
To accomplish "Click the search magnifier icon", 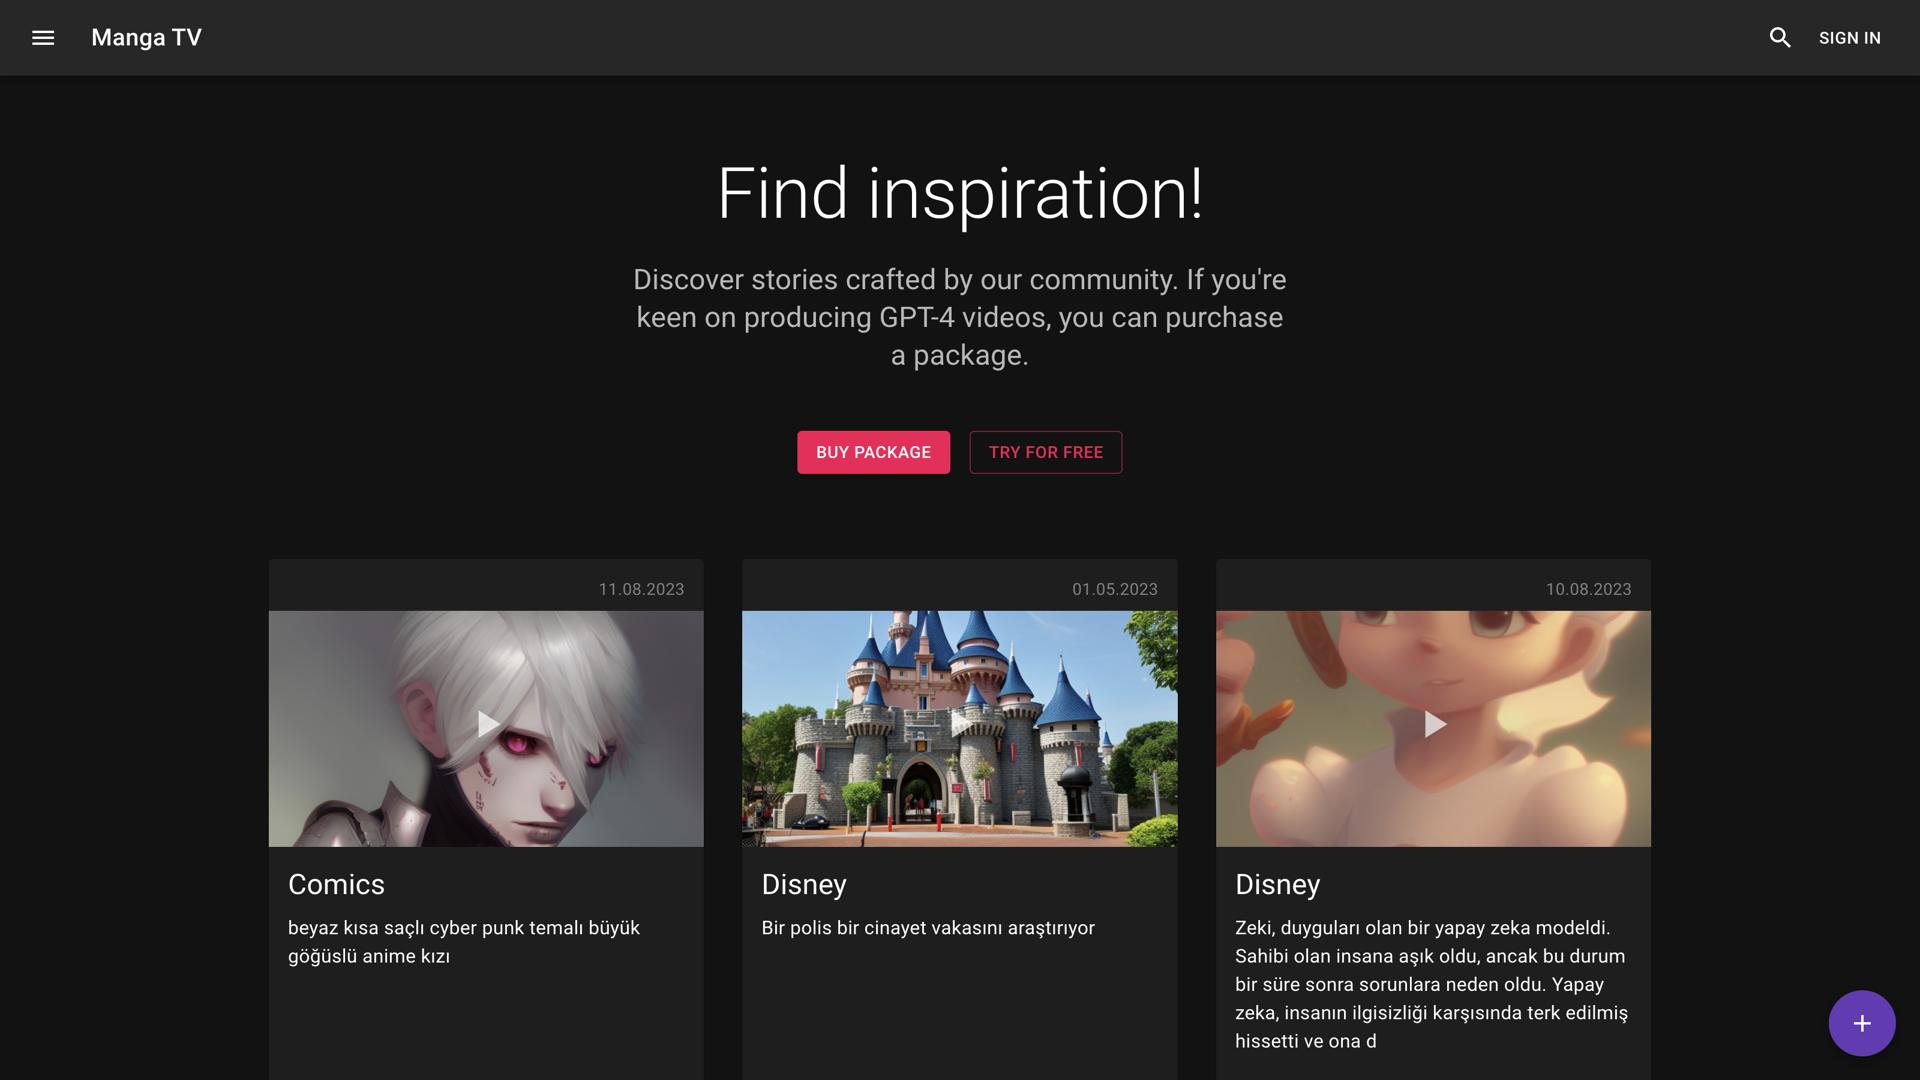I will [x=1779, y=38].
